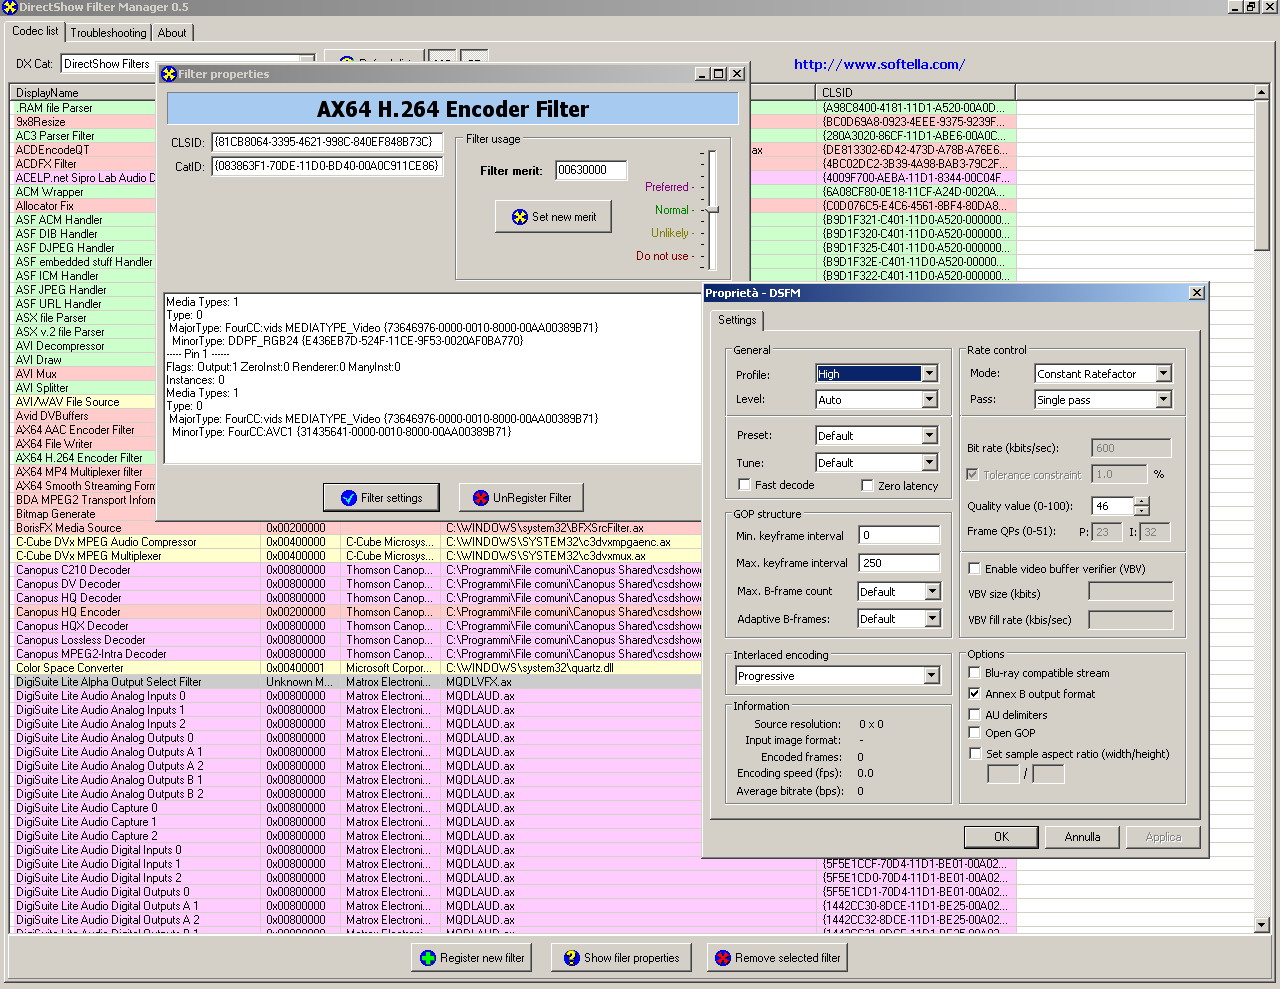The image size is (1280, 989).
Task: Click Filter properties window title icon
Action: [x=169, y=74]
